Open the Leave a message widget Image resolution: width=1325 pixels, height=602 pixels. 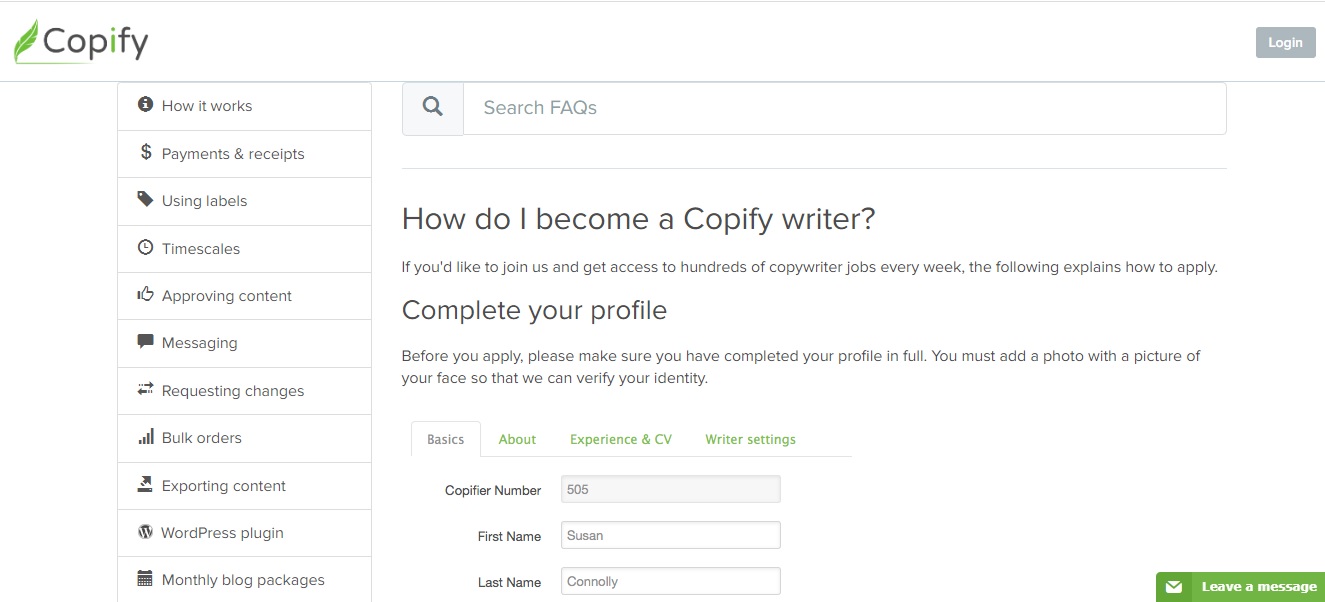[1240, 587]
